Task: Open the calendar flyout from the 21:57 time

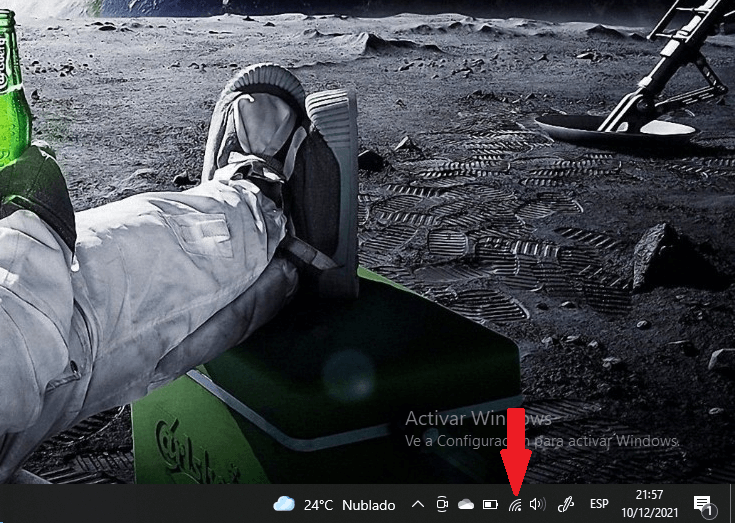Action: 649,495
